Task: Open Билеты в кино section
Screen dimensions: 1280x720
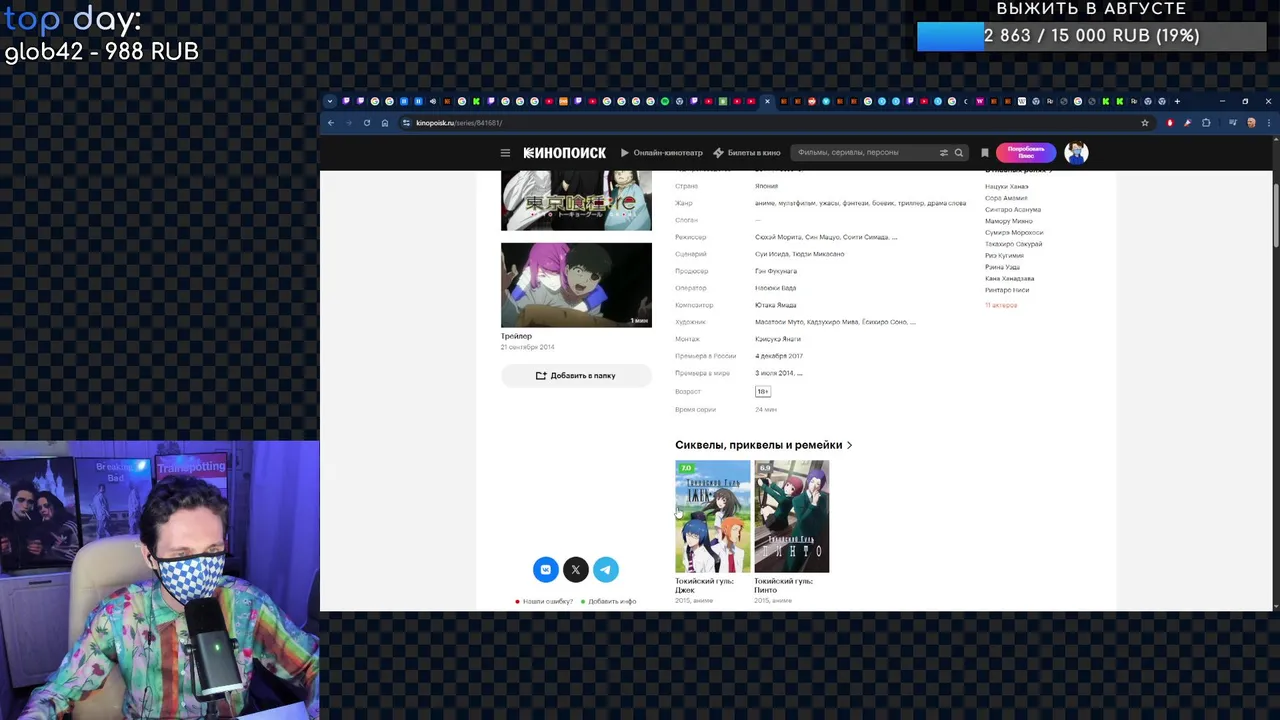Action: click(x=747, y=153)
